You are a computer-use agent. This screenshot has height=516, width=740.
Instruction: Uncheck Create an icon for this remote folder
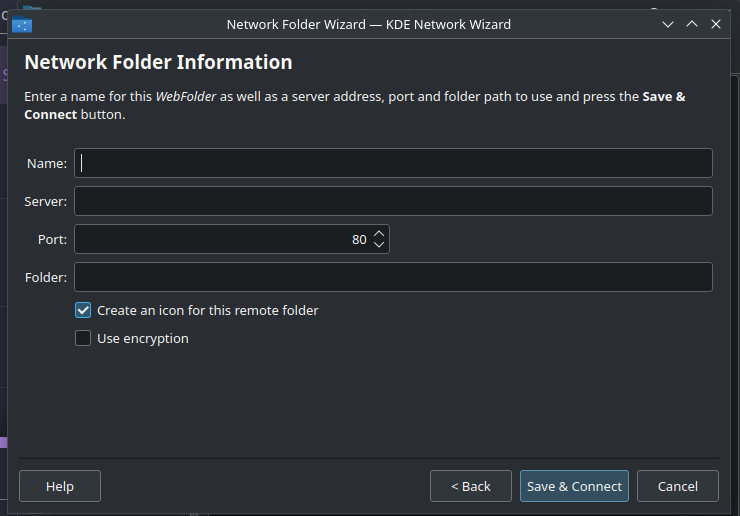click(84, 311)
